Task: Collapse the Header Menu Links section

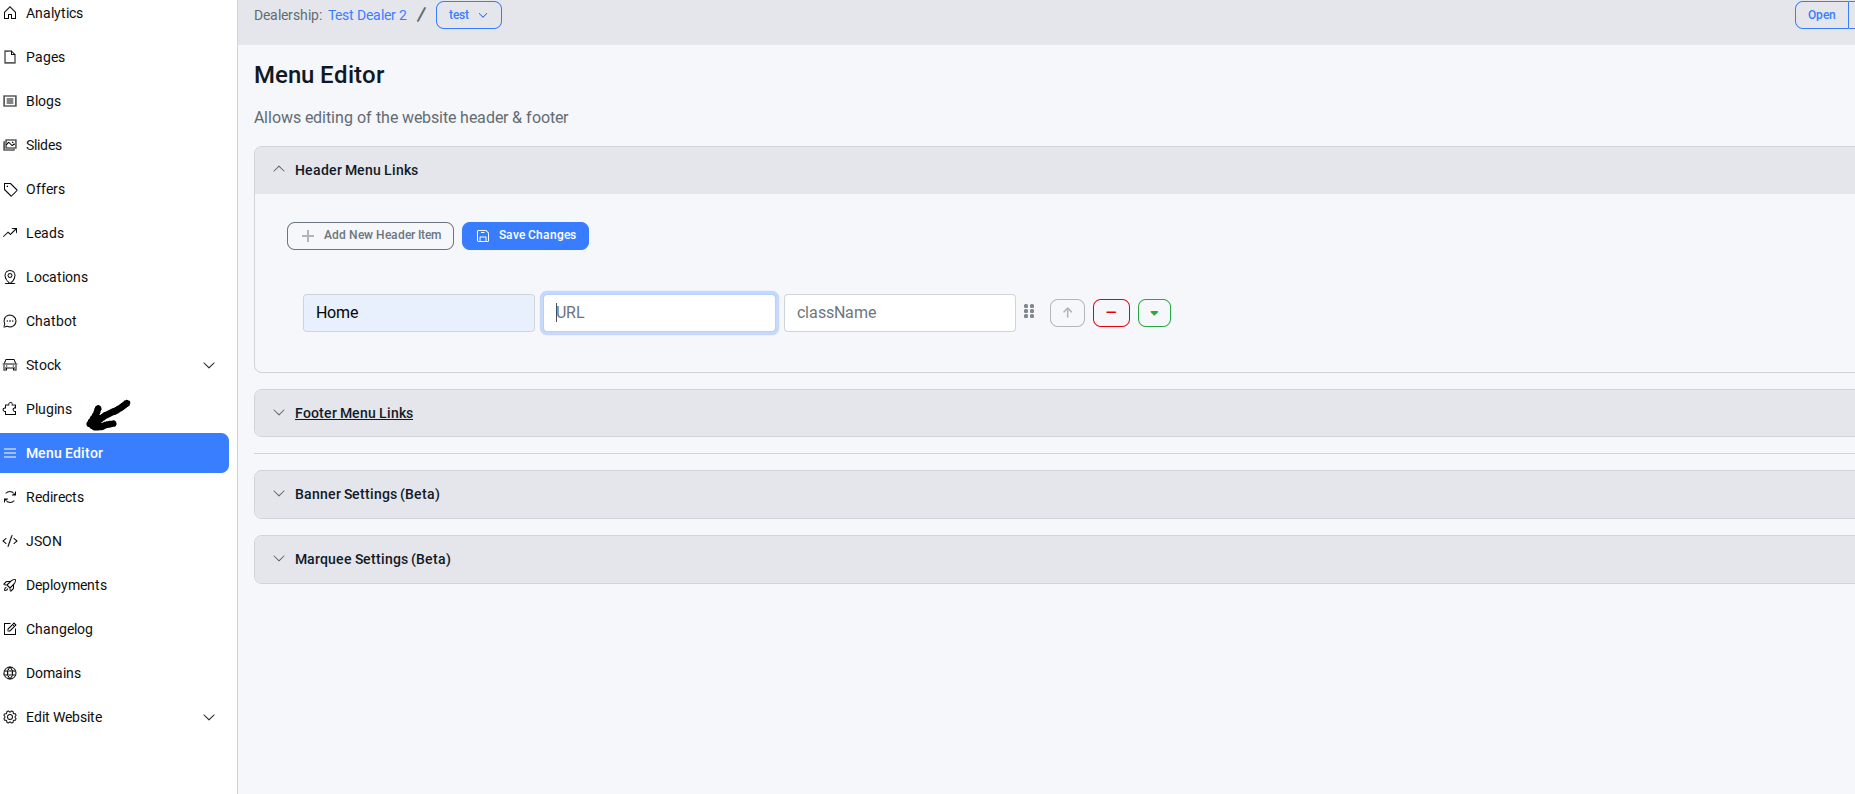Action: (x=279, y=170)
